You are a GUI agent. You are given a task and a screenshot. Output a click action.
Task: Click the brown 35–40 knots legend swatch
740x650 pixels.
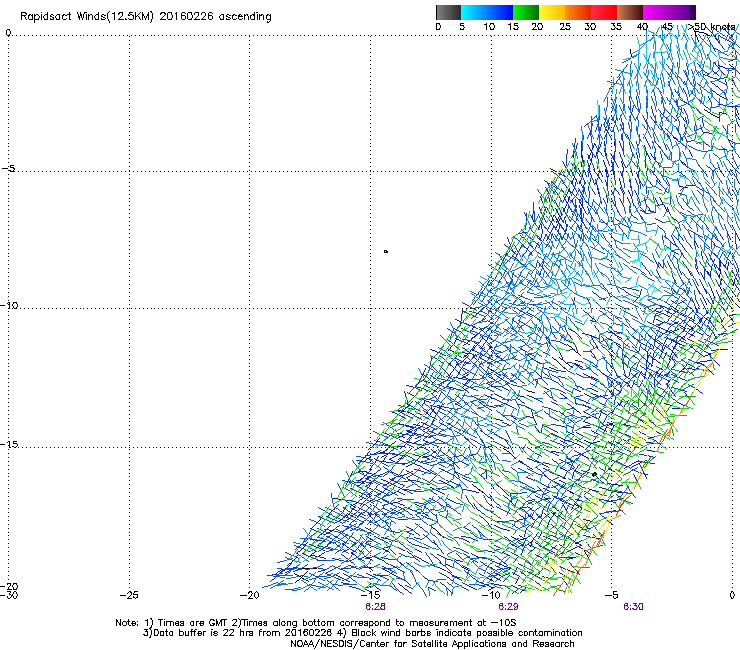click(x=630, y=12)
